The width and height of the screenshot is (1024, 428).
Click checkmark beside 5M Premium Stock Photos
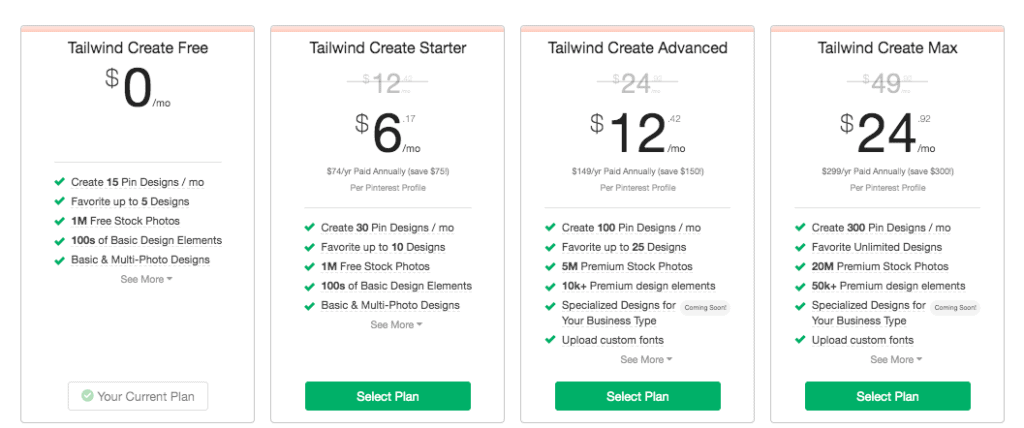[x=551, y=266]
